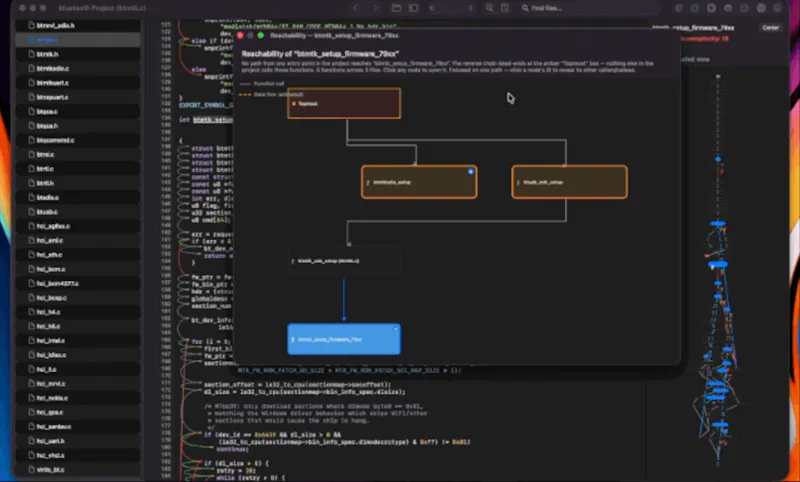Screen dimensions: 800x482
Task: Open btqca.h in the file list
Action: point(78,125)
